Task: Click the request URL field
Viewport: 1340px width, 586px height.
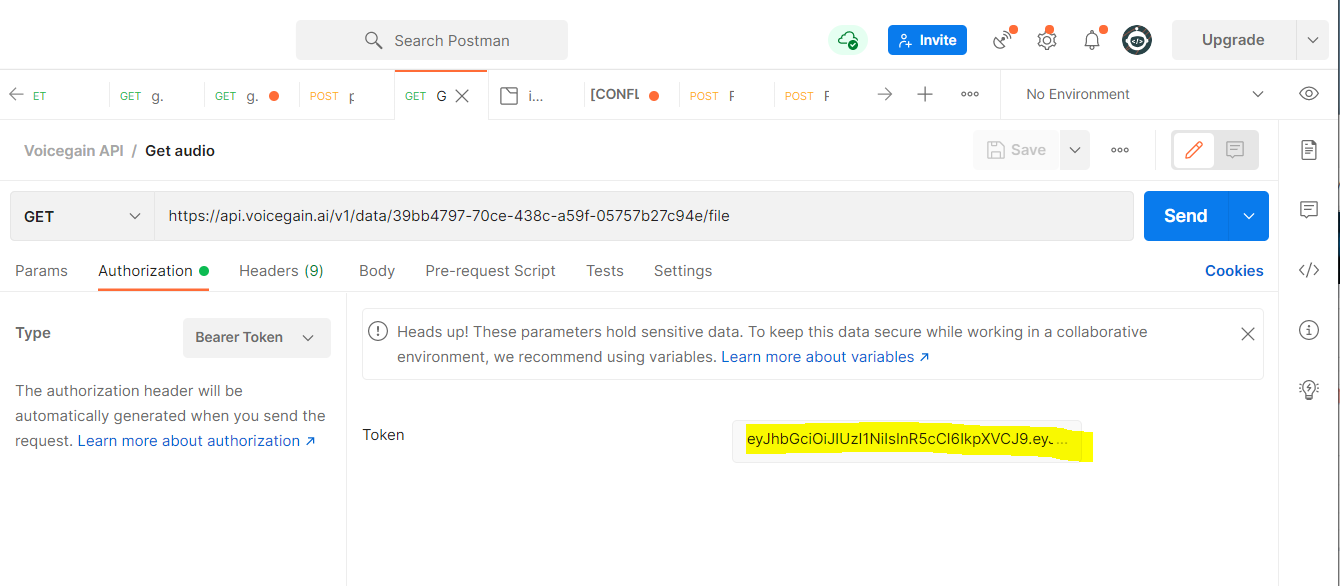Action: click(643, 216)
